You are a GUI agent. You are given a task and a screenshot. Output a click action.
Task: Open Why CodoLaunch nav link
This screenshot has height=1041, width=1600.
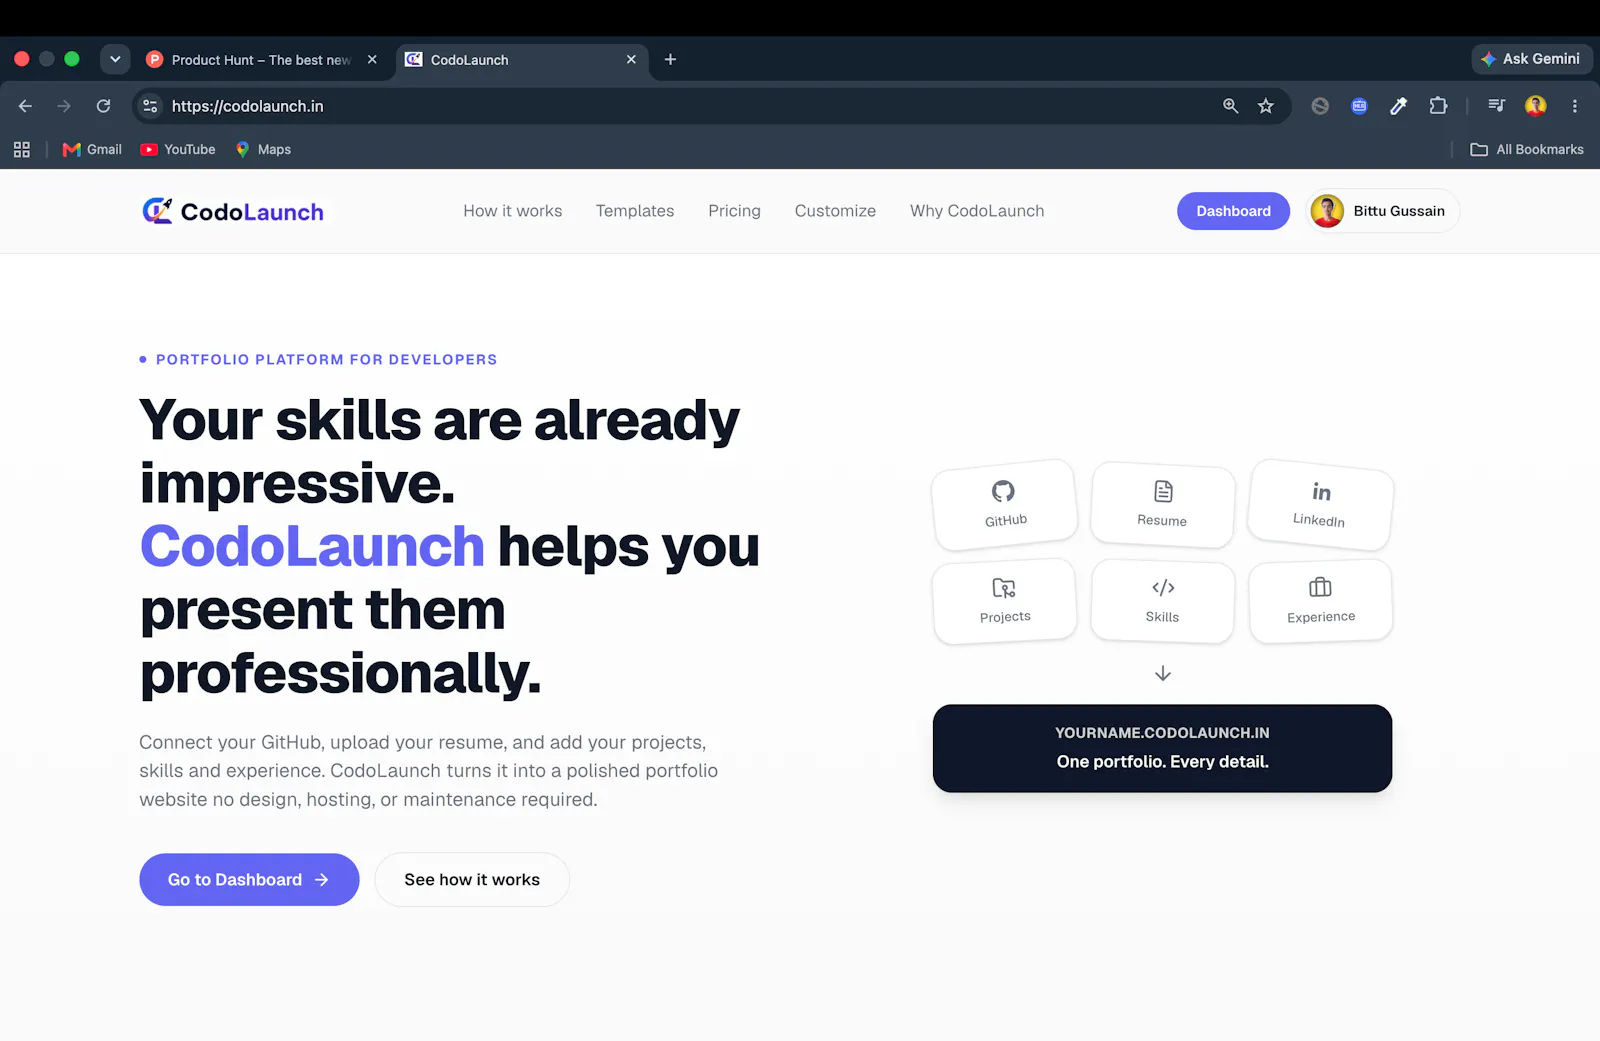(977, 211)
